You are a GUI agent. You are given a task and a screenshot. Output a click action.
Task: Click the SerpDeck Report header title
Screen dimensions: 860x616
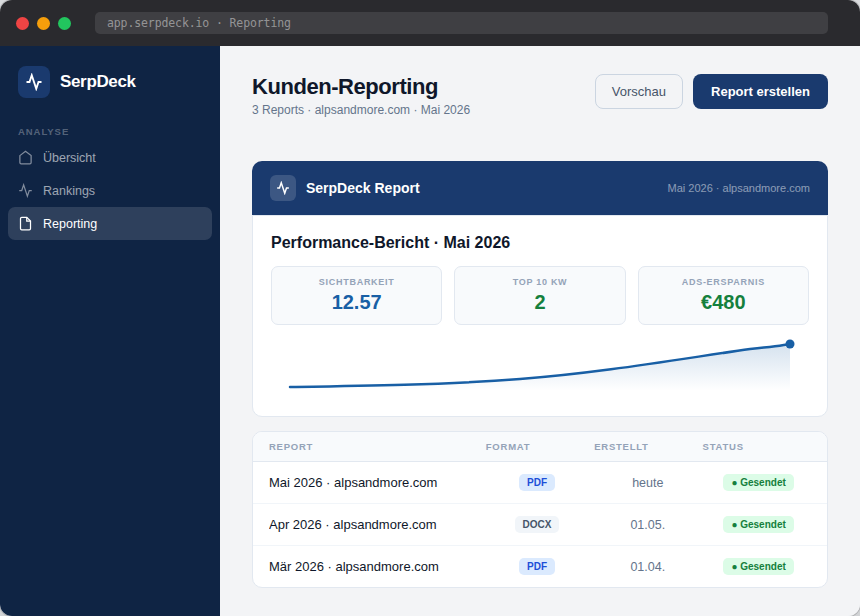(x=363, y=188)
